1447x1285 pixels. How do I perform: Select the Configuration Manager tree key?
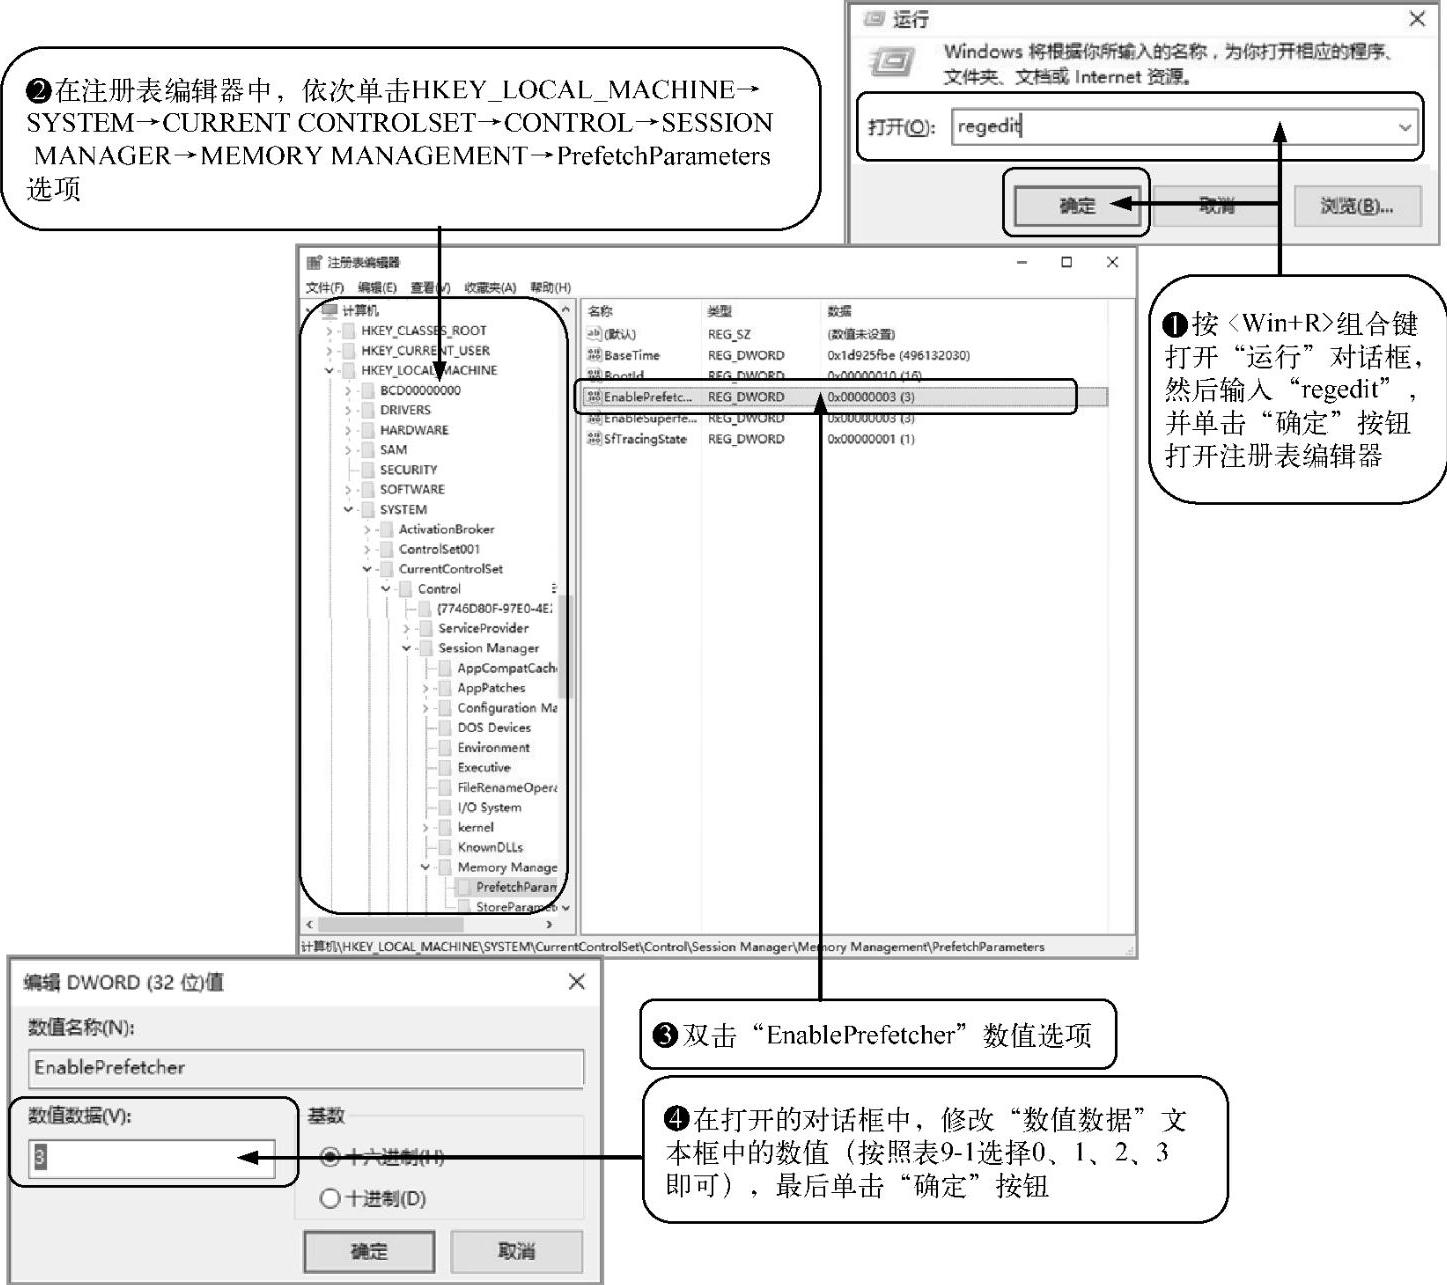click(507, 708)
